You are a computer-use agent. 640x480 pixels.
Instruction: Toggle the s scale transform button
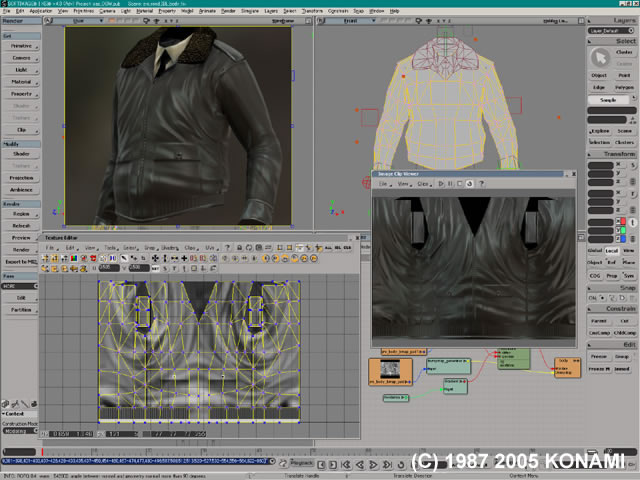(633, 165)
